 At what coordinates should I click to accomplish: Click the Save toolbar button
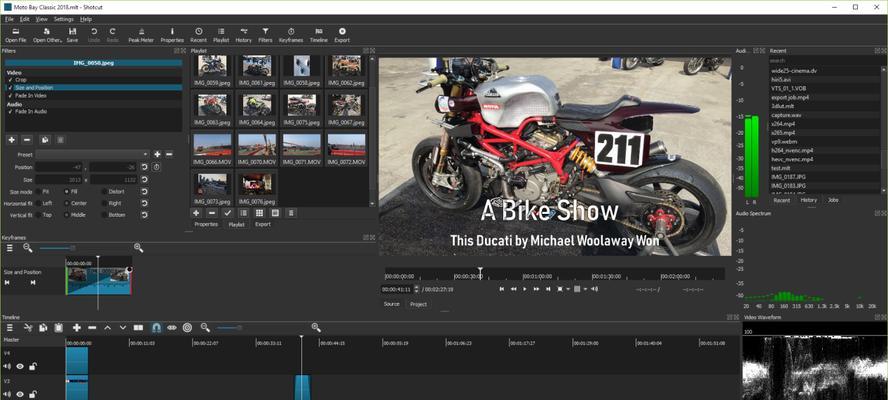72,35
